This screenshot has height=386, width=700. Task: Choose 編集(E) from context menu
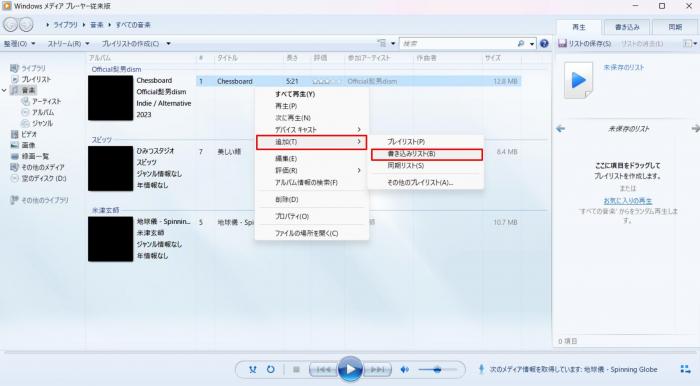click(x=312, y=158)
